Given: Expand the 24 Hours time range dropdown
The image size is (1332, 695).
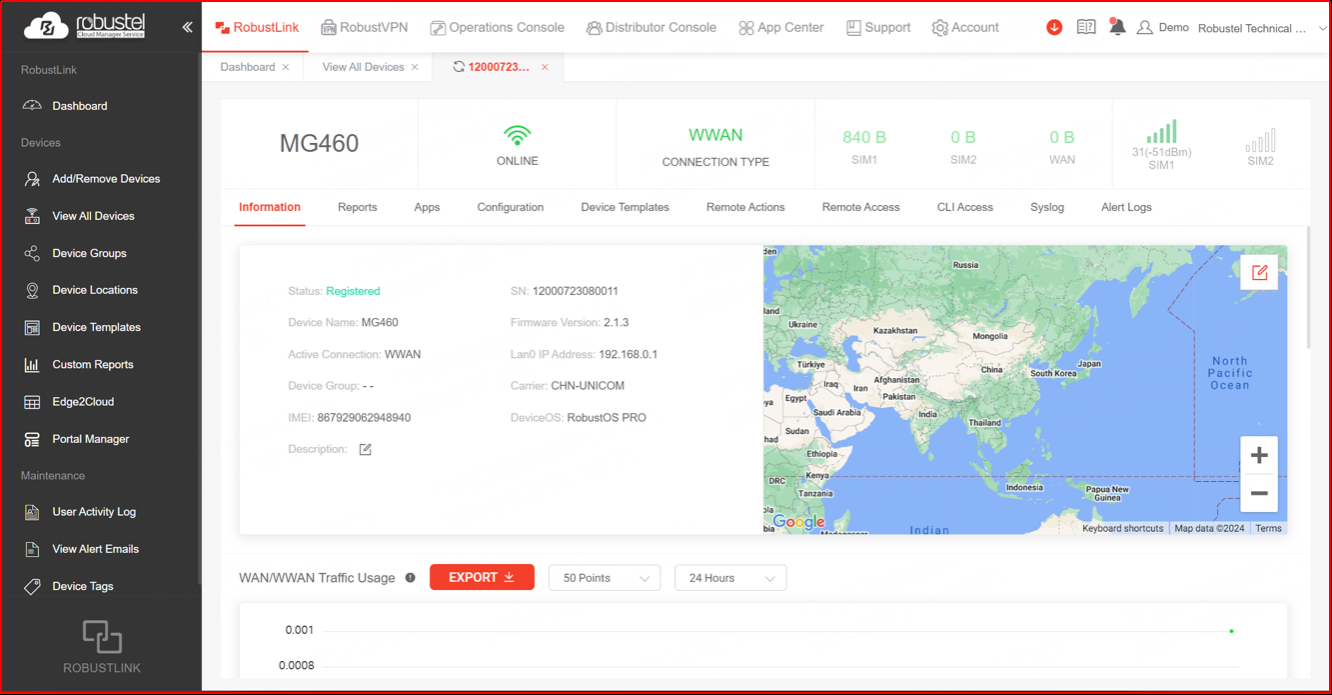Looking at the screenshot, I should [731, 578].
